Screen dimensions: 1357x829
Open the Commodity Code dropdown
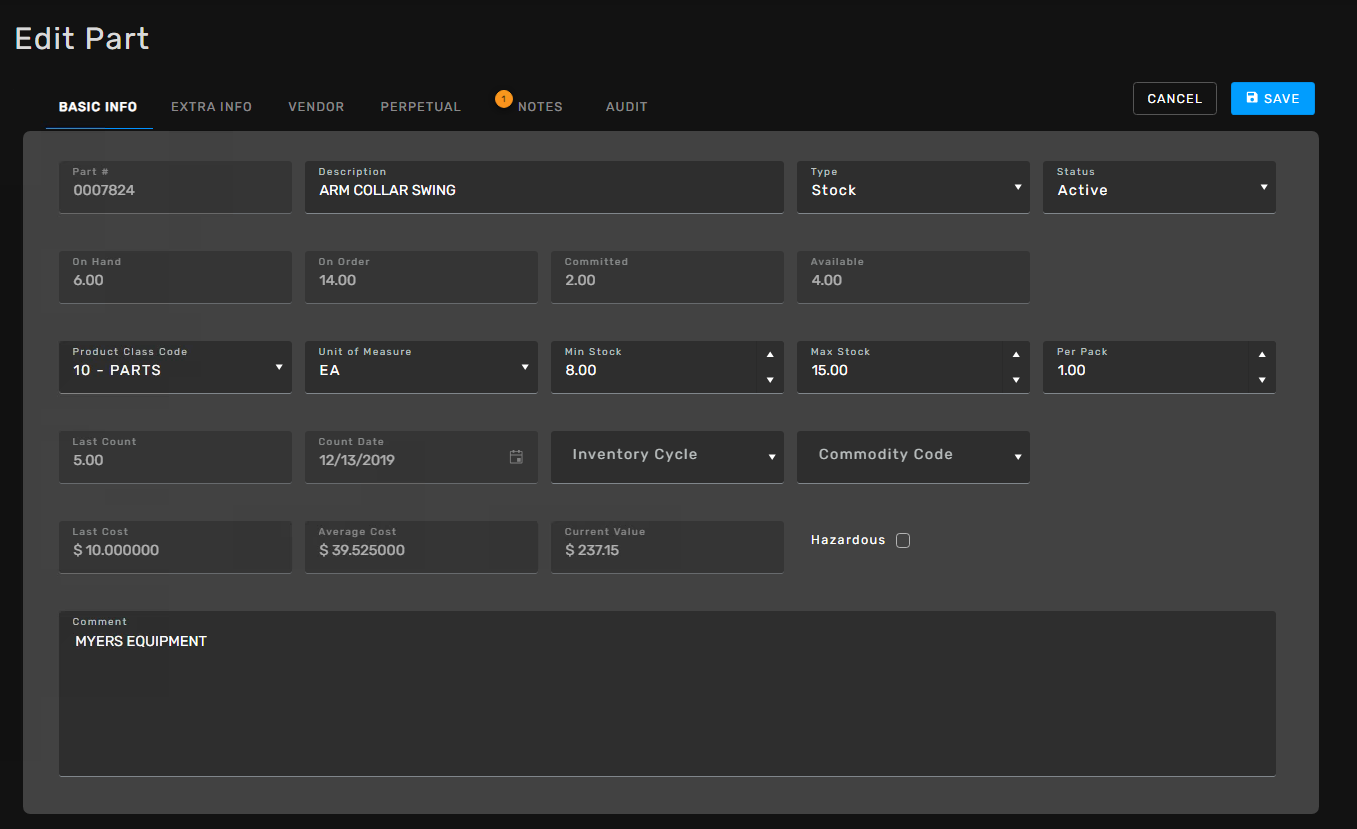point(912,457)
